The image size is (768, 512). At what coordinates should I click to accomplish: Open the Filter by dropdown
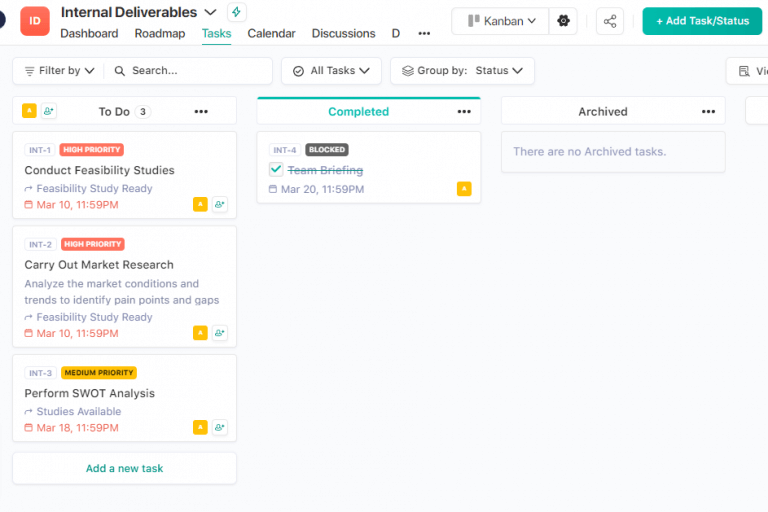pyautogui.click(x=59, y=71)
